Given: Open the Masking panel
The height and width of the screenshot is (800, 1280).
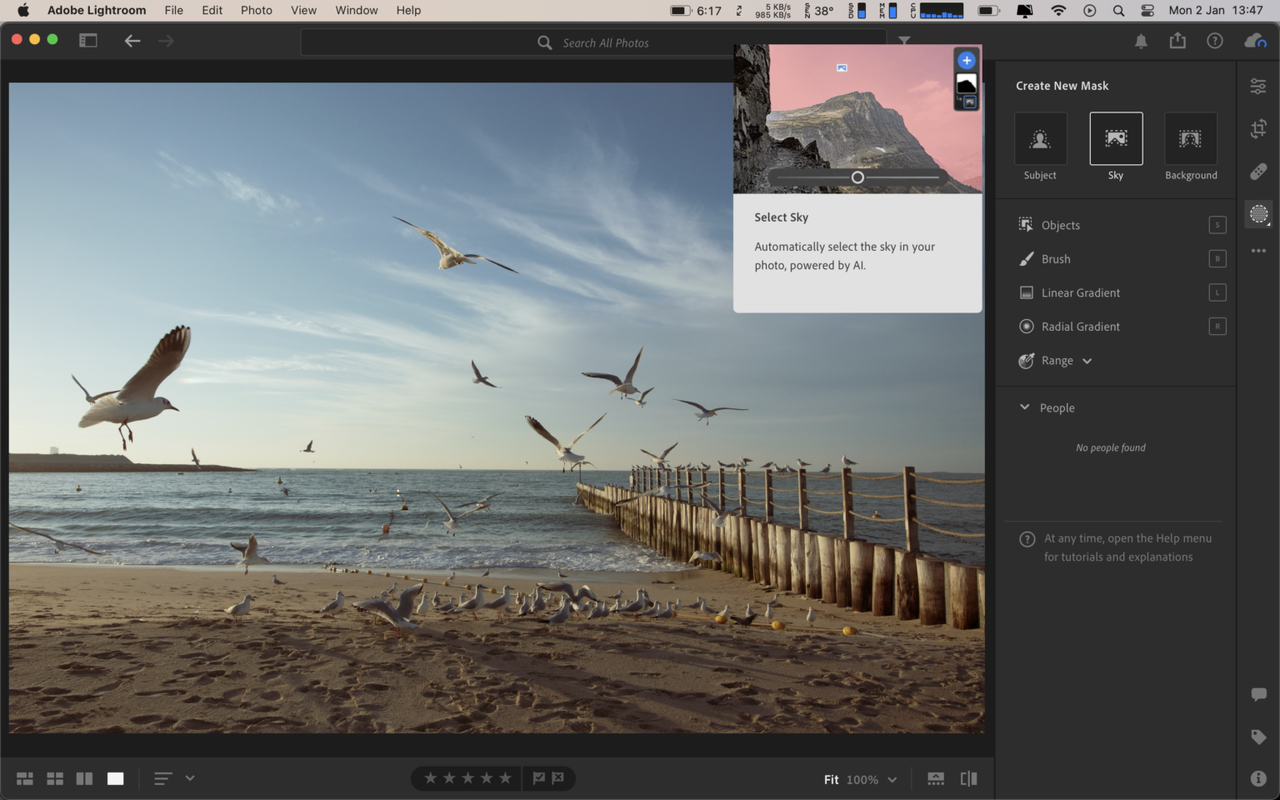Looking at the screenshot, I should [1257, 213].
